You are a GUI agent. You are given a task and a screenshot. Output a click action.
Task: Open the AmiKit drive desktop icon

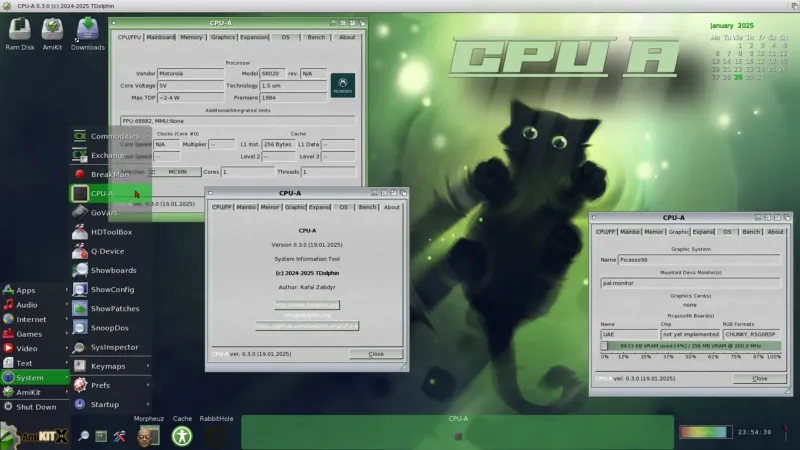point(52,30)
